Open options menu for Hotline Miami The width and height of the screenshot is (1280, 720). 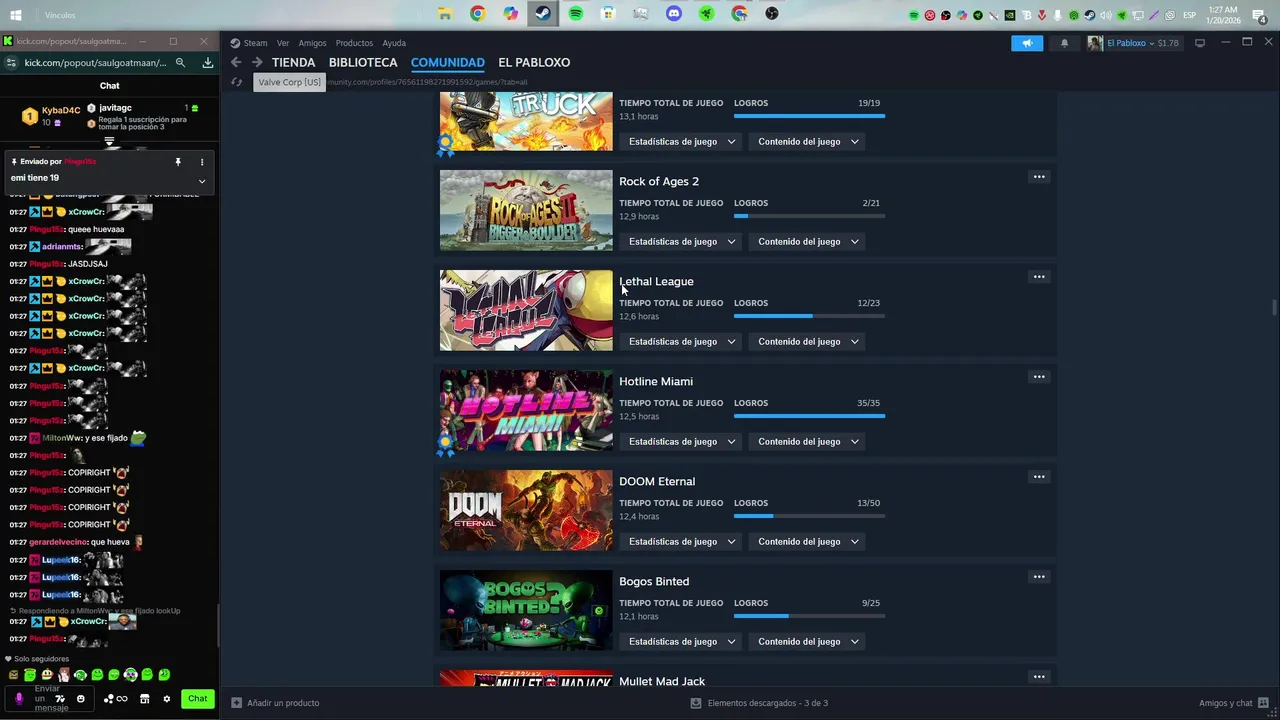(x=1039, y=377)
